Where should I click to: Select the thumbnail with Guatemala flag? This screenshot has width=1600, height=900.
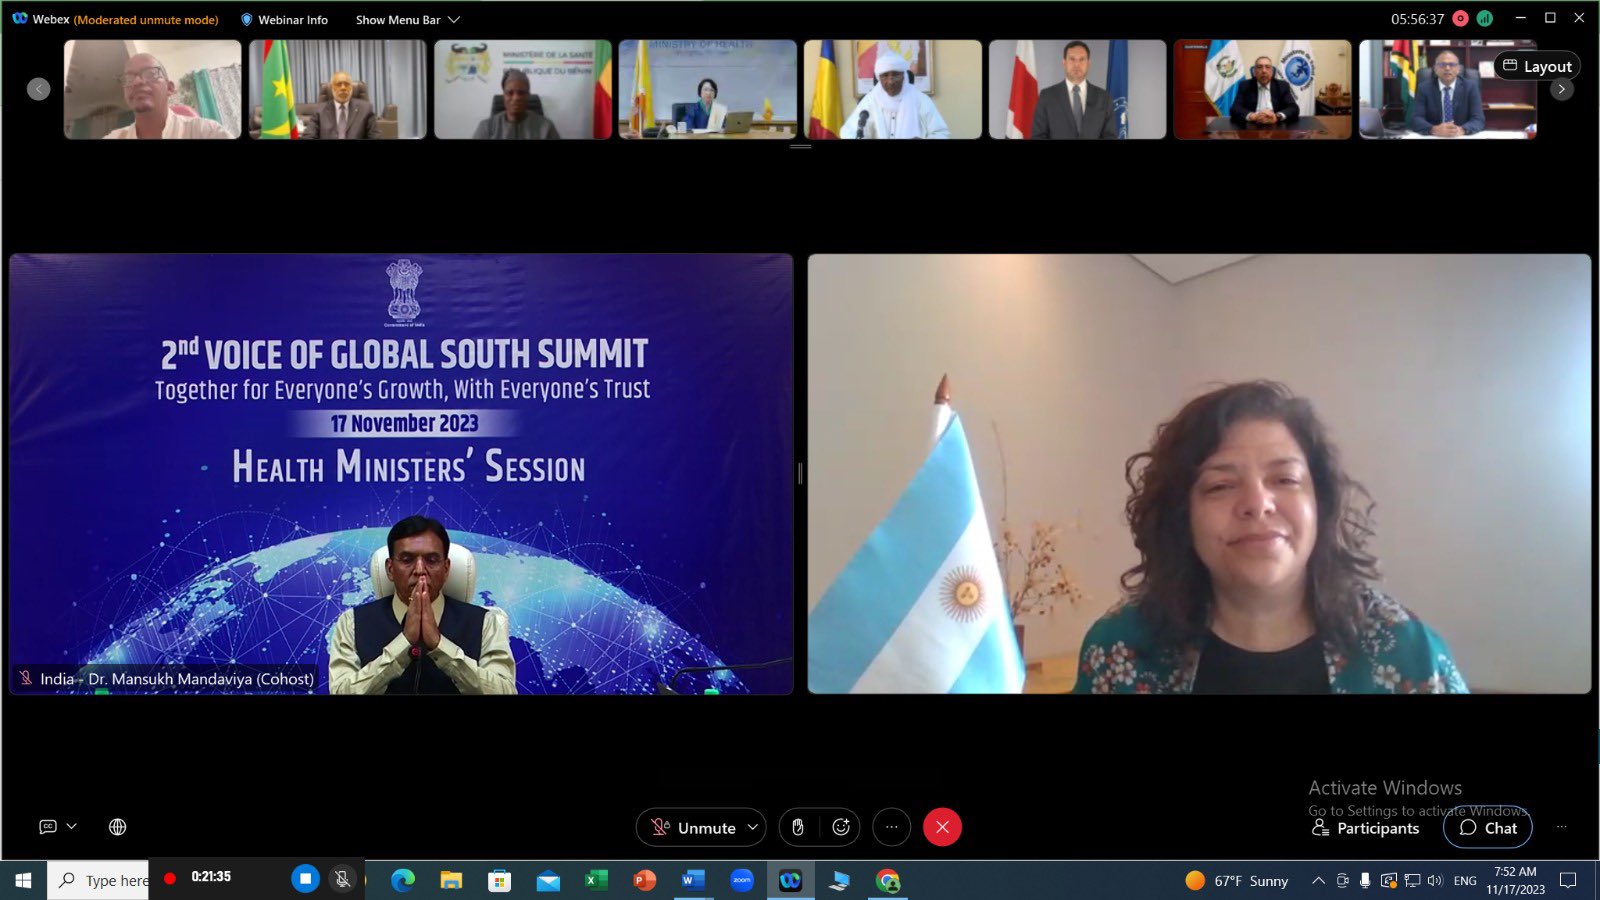[1262, 89]
